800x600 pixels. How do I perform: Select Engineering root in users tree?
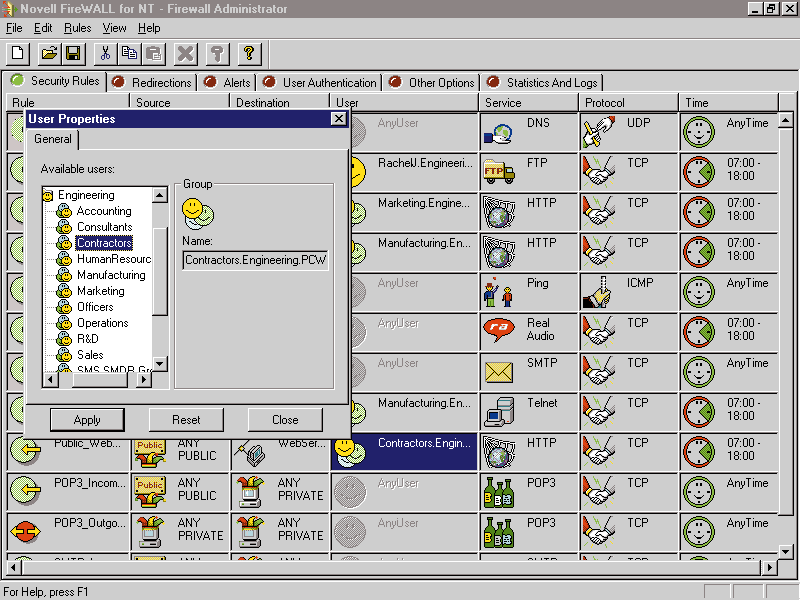pyautogui.click(x=86, y=195)
